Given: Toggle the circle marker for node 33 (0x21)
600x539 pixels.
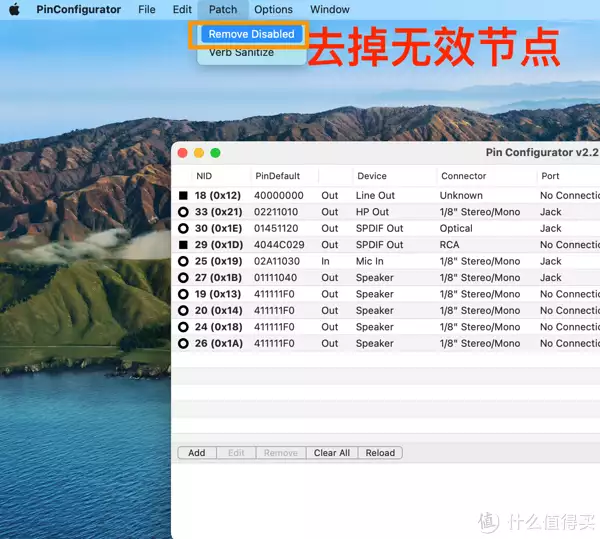Looking at the screenshot, I should [x=183, y=212].
